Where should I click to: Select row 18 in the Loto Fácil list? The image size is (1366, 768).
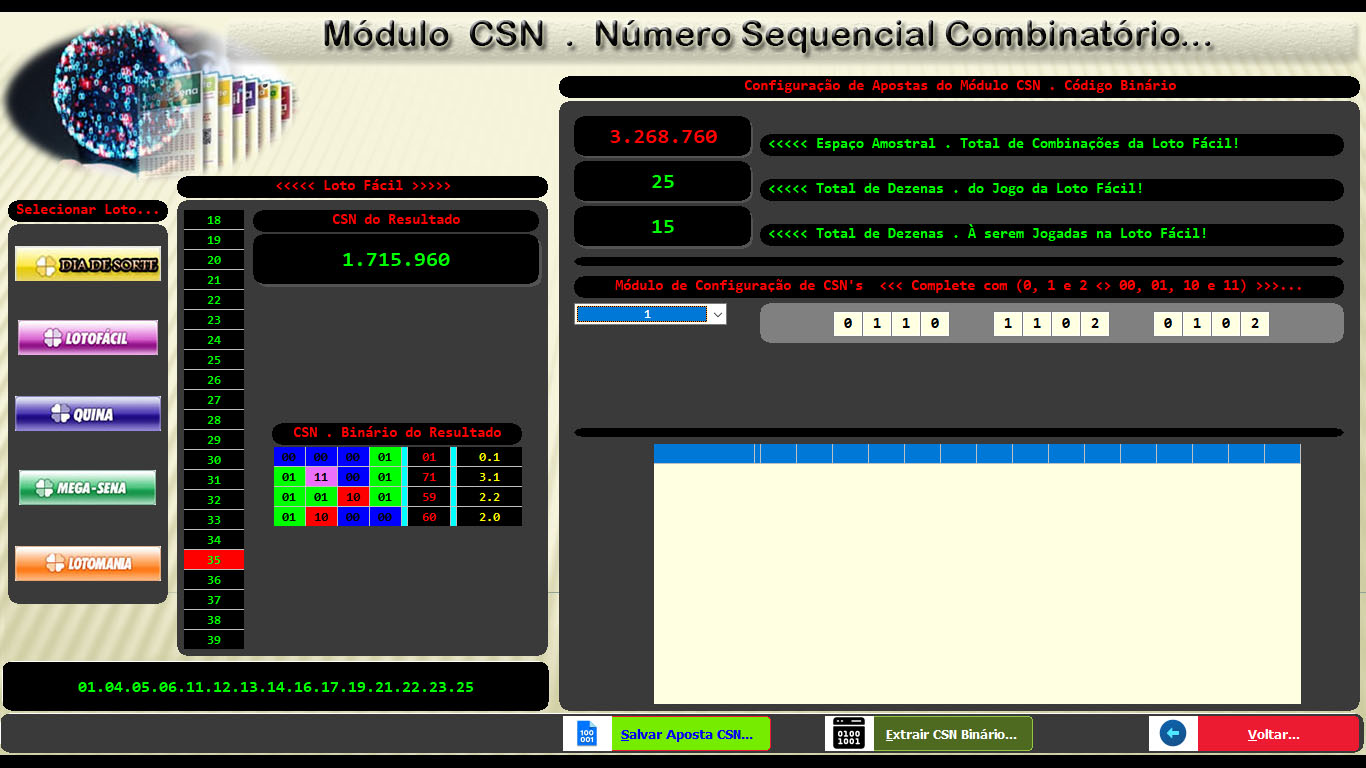[214, 220]
